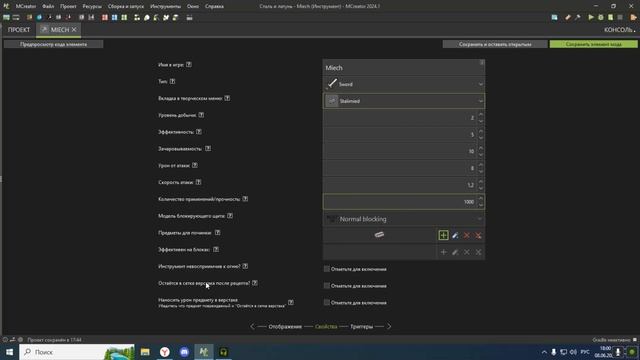Click the repair item thumbnail in list
This screenshot has width=640, height=360.
tap(379, 235)
